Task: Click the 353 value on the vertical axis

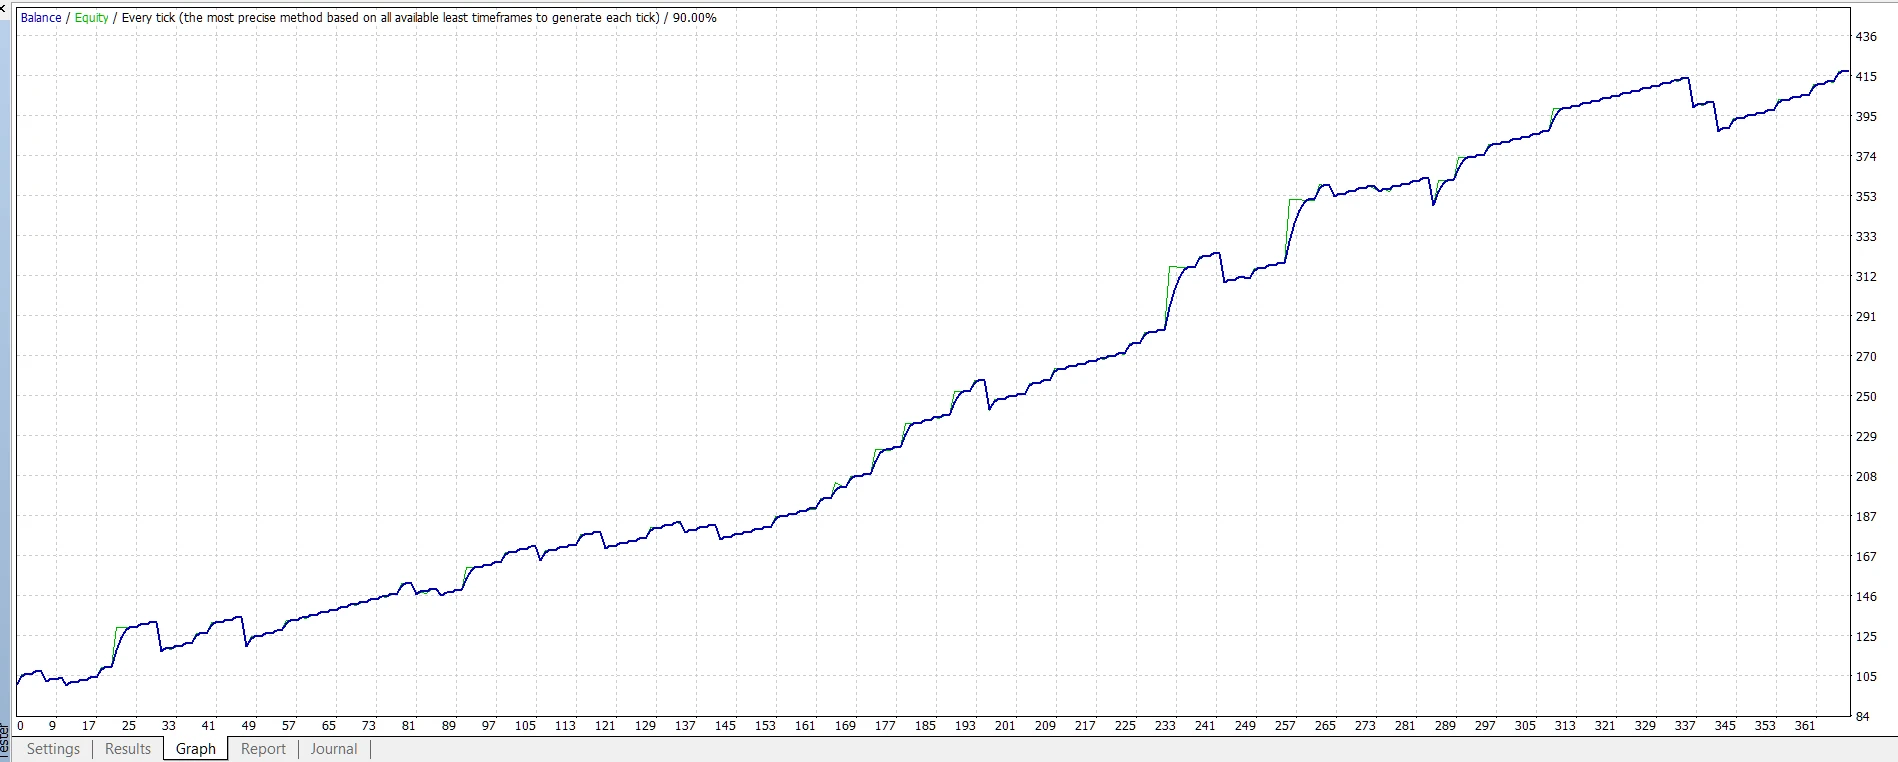Action: click(x=1866, y=197)
